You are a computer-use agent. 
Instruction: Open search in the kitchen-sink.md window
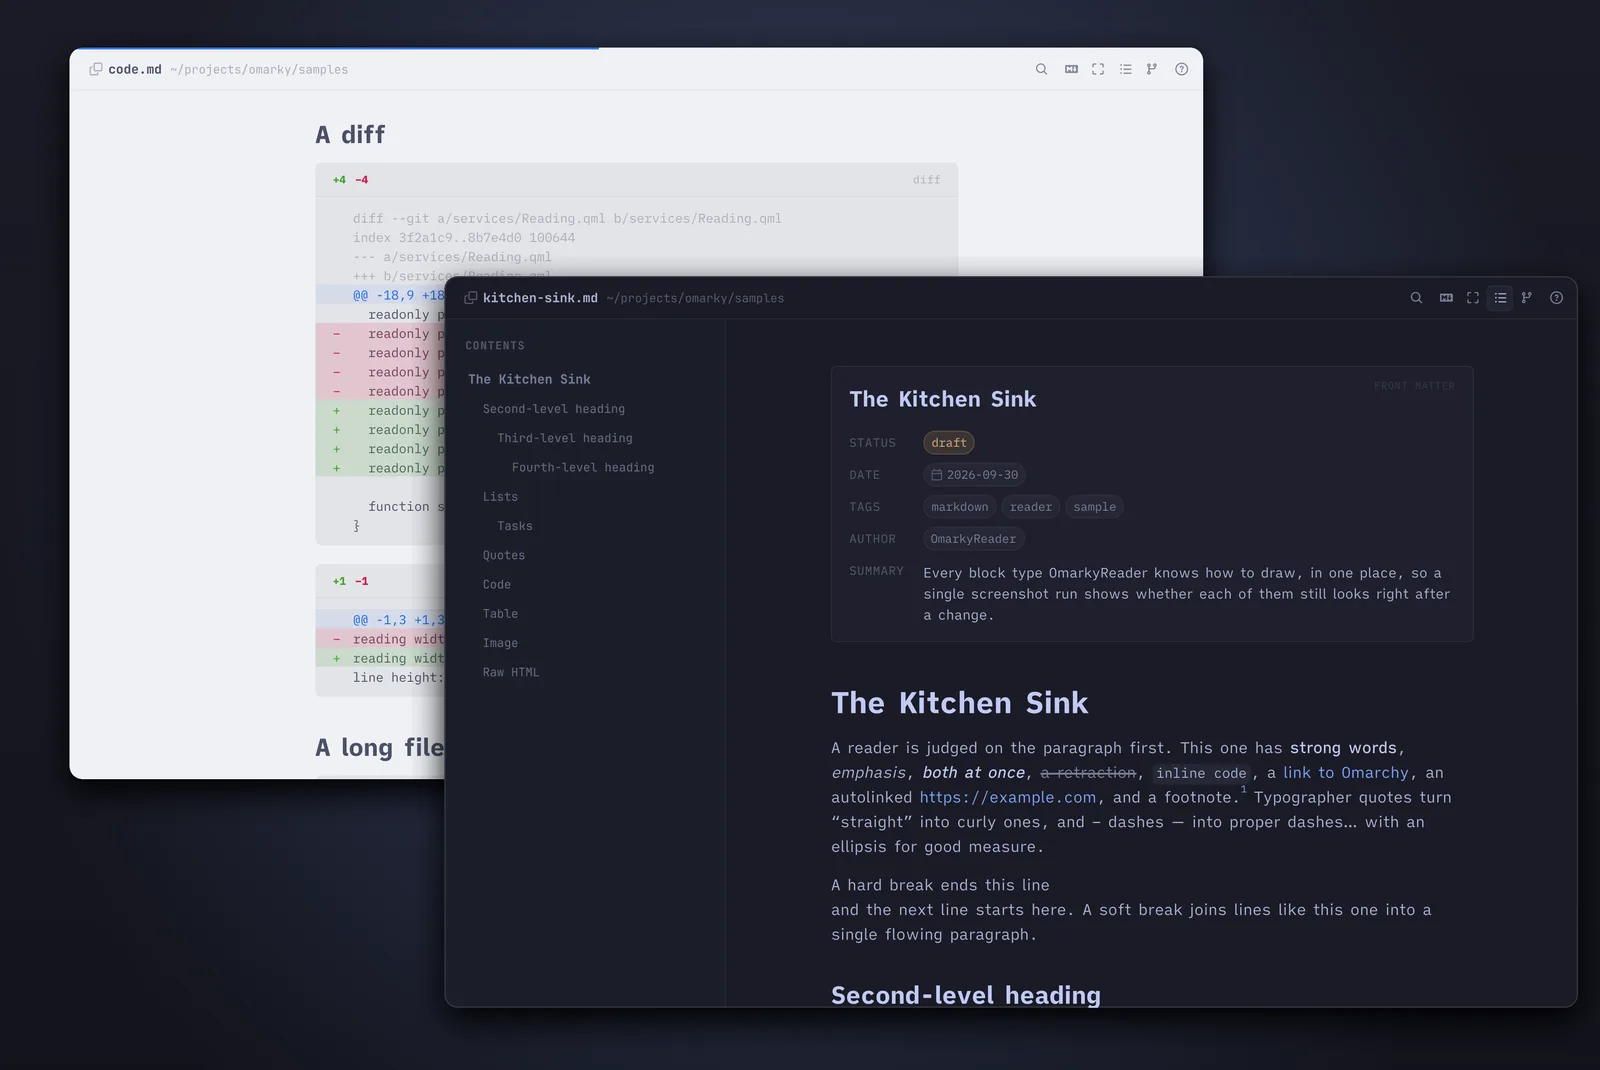(x=1416, y=298)
